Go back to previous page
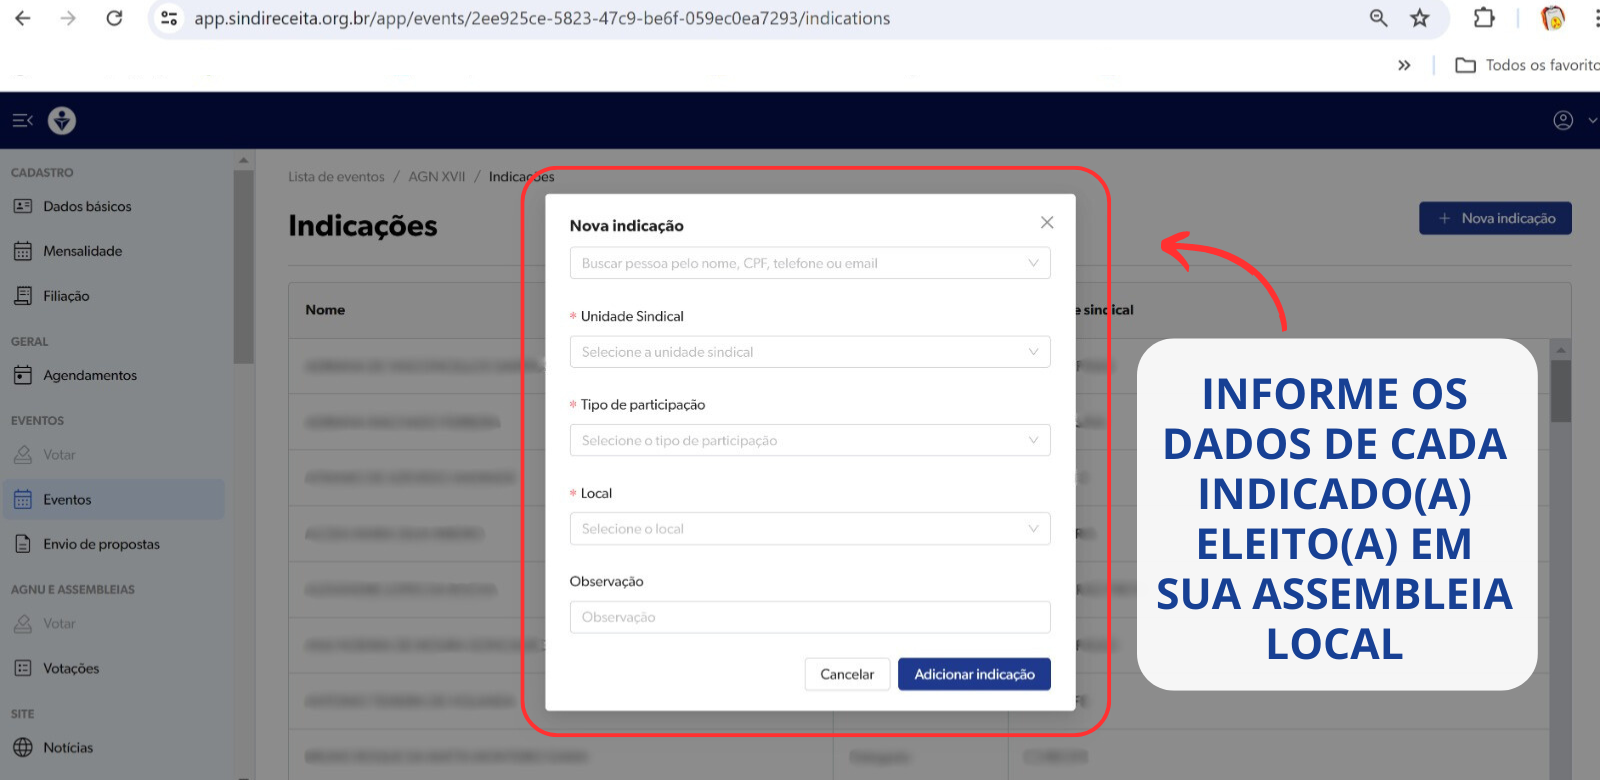1600x780 pixels. (x=23, y=18)
